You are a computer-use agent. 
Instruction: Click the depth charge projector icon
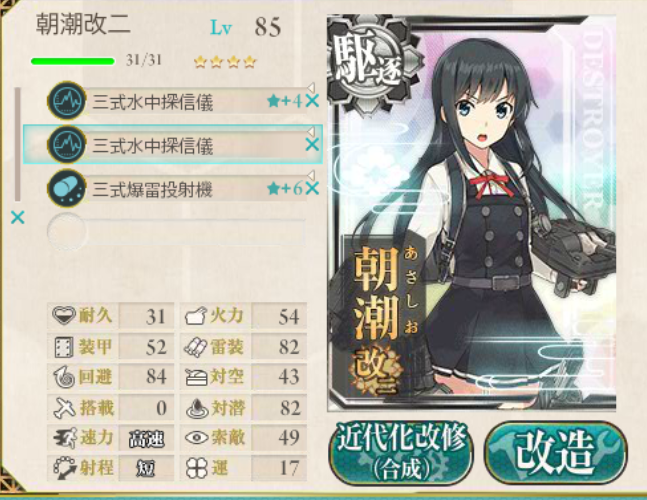66,189
